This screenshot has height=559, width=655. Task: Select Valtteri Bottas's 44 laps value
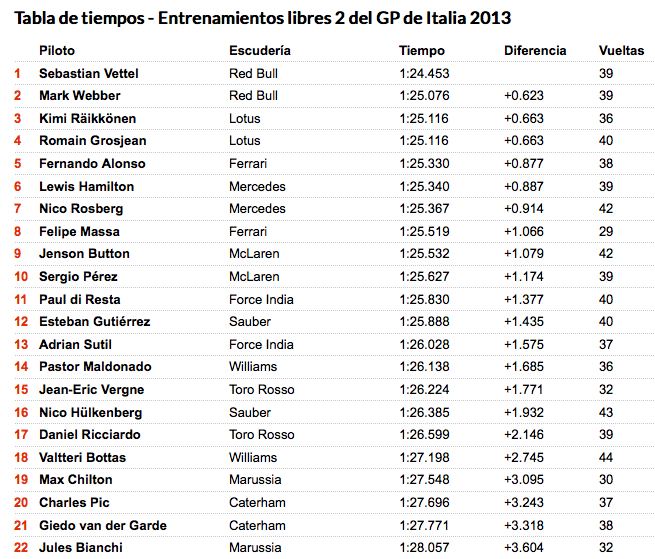point(606,457)
